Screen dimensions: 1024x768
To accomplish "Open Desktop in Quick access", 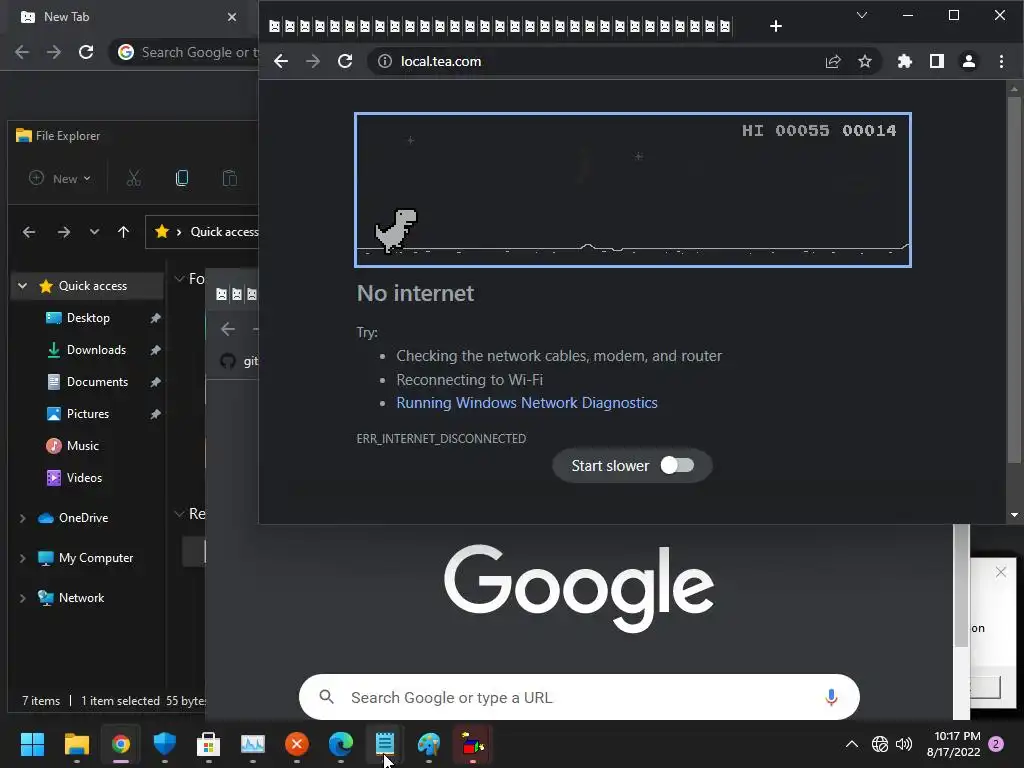I will coord(88,318).
